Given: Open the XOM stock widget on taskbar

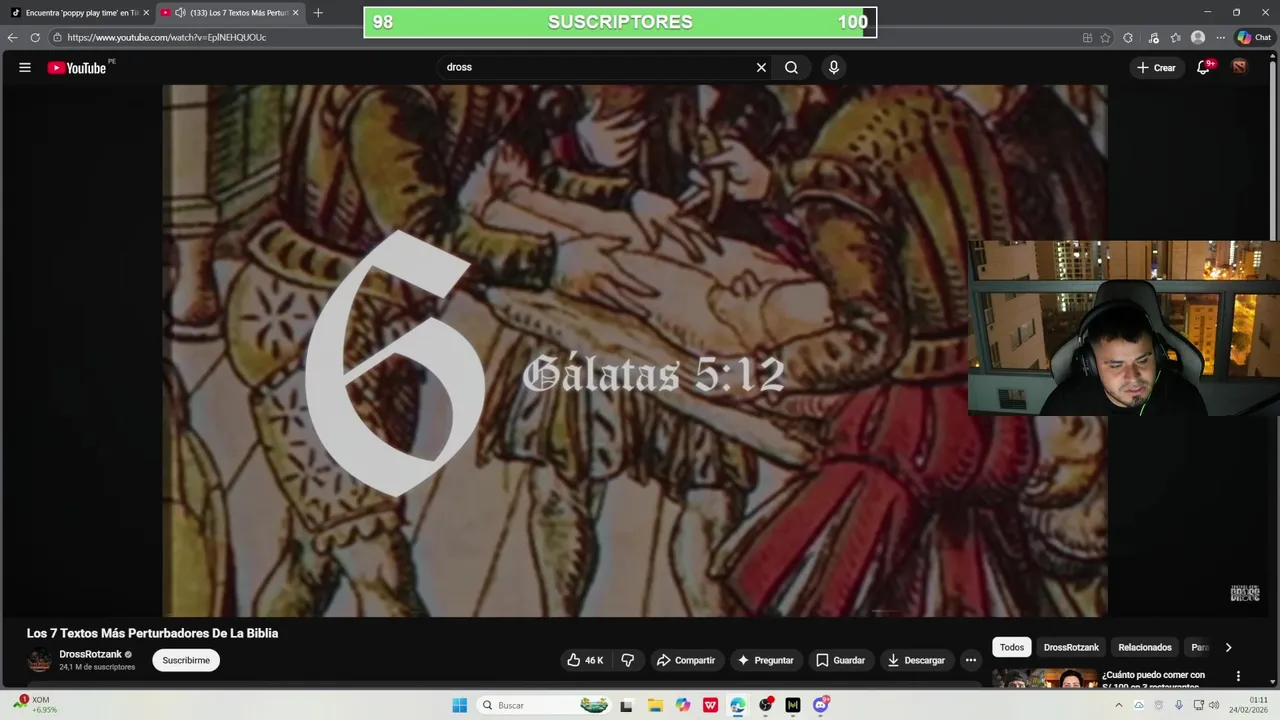Looking at the screenshot, I should (36, 704).
